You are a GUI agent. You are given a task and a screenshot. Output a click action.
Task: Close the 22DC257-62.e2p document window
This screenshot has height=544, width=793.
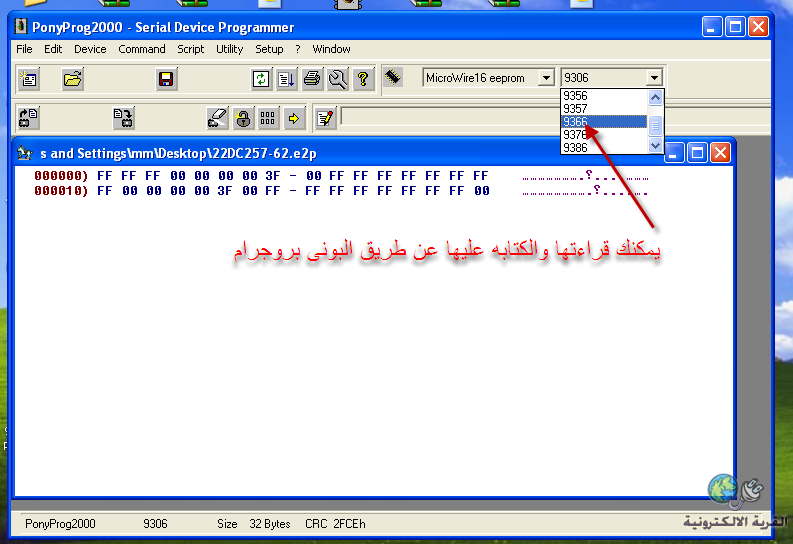[x=720, y=153]
